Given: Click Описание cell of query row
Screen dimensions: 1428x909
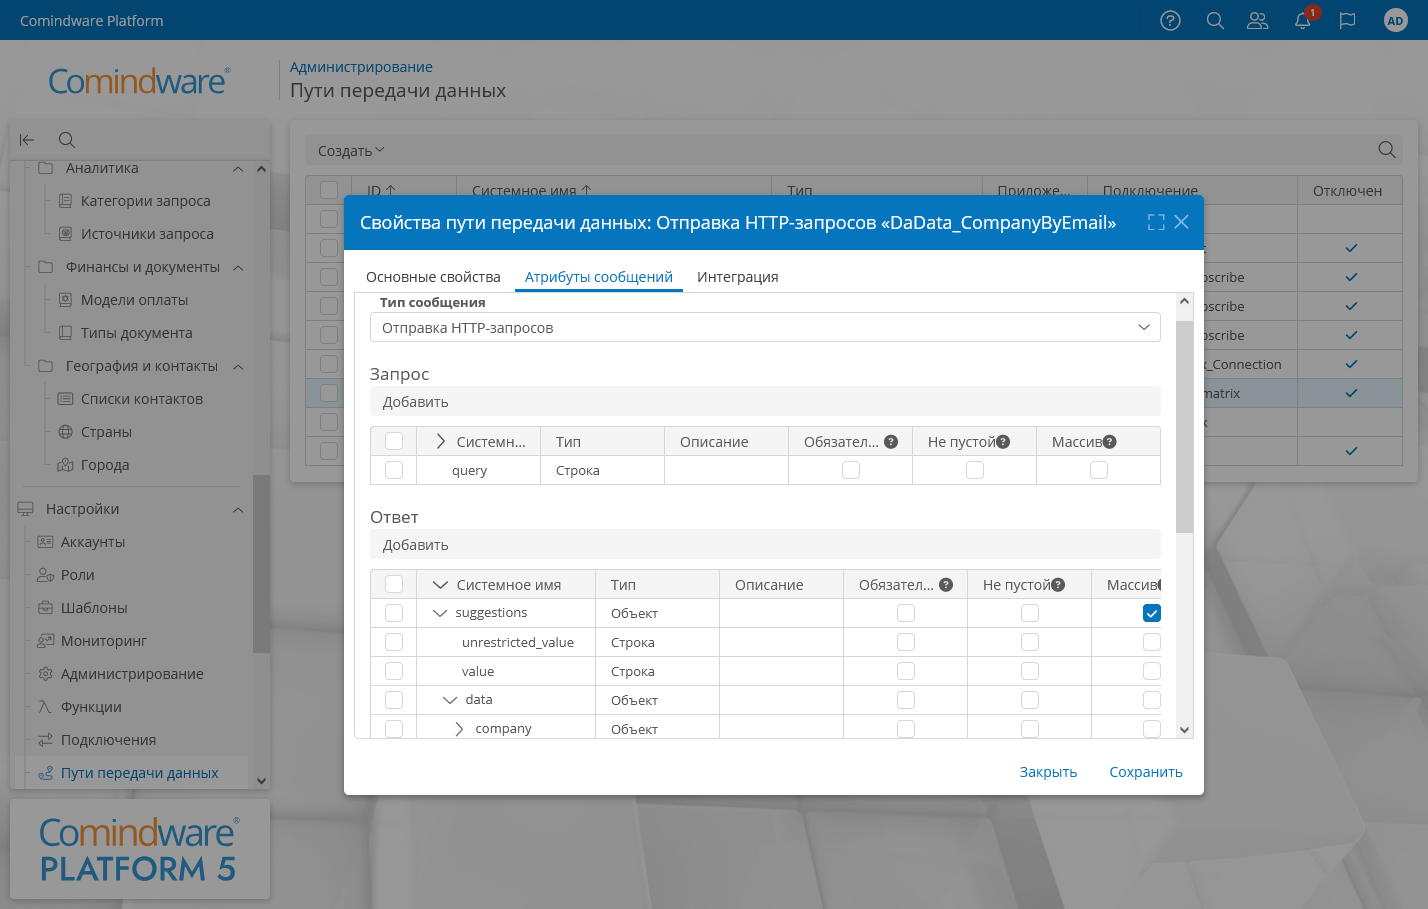Looking at the screenshot, I should [x=727, y=470].
